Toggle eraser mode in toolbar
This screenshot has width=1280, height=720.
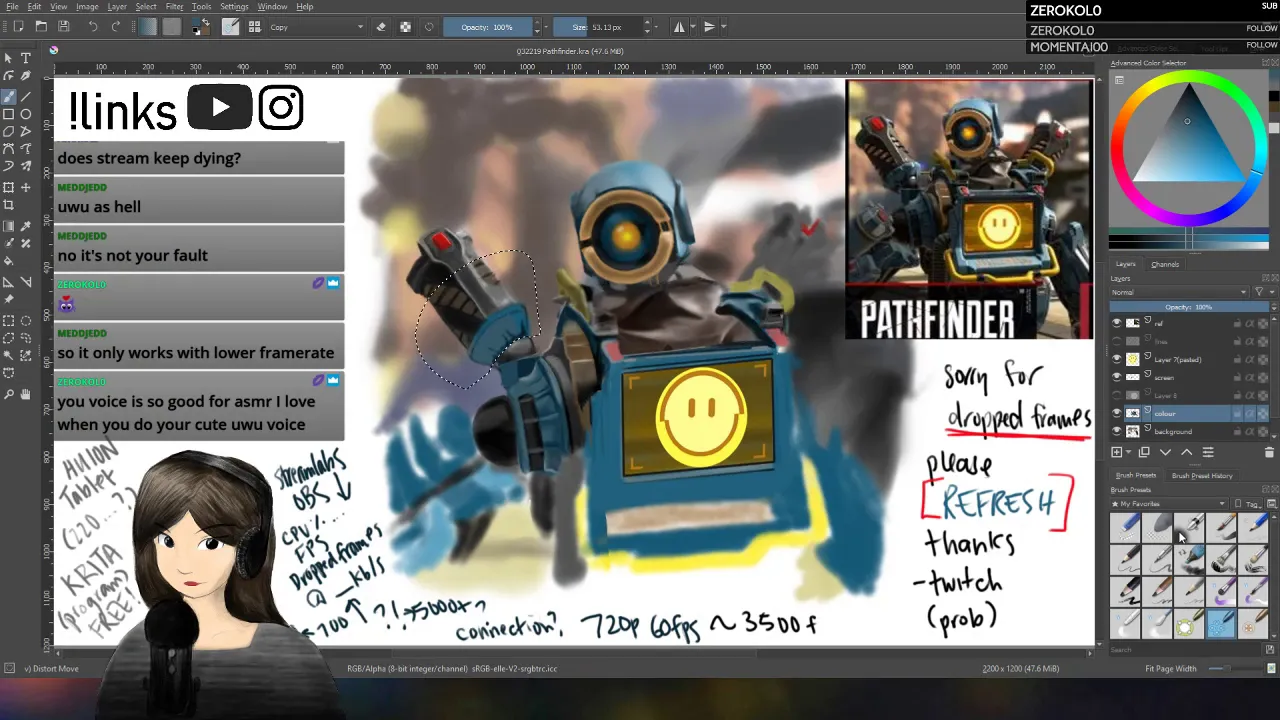point(381,27)
